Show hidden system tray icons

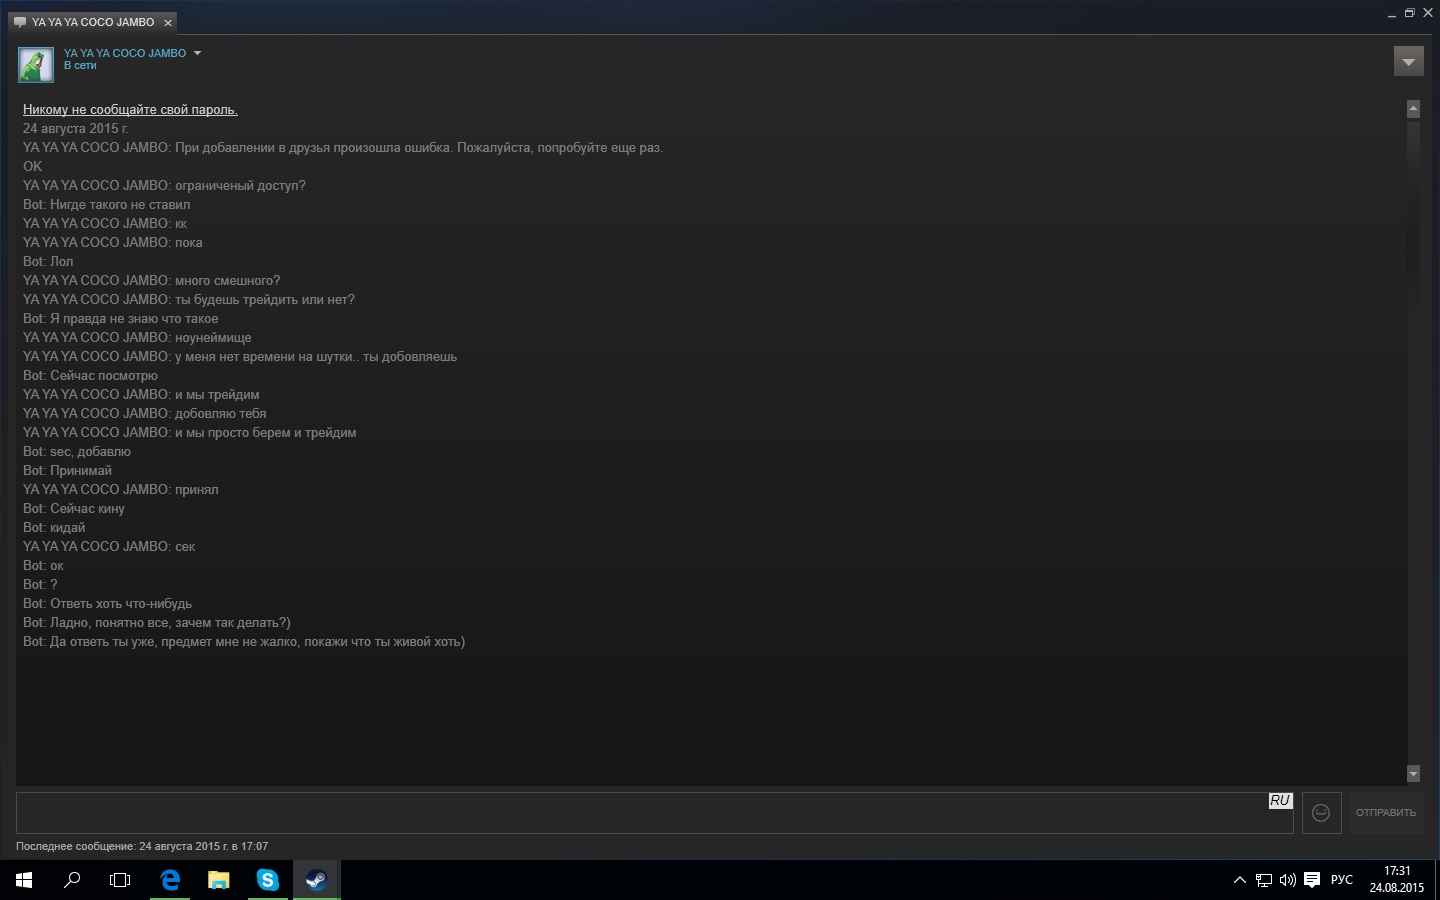click(1240, 880)
